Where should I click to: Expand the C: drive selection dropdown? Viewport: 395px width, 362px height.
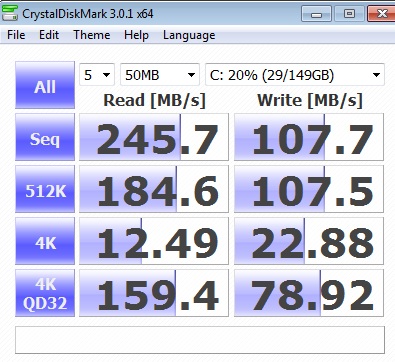pyautogui.click(x=295, y=75)
